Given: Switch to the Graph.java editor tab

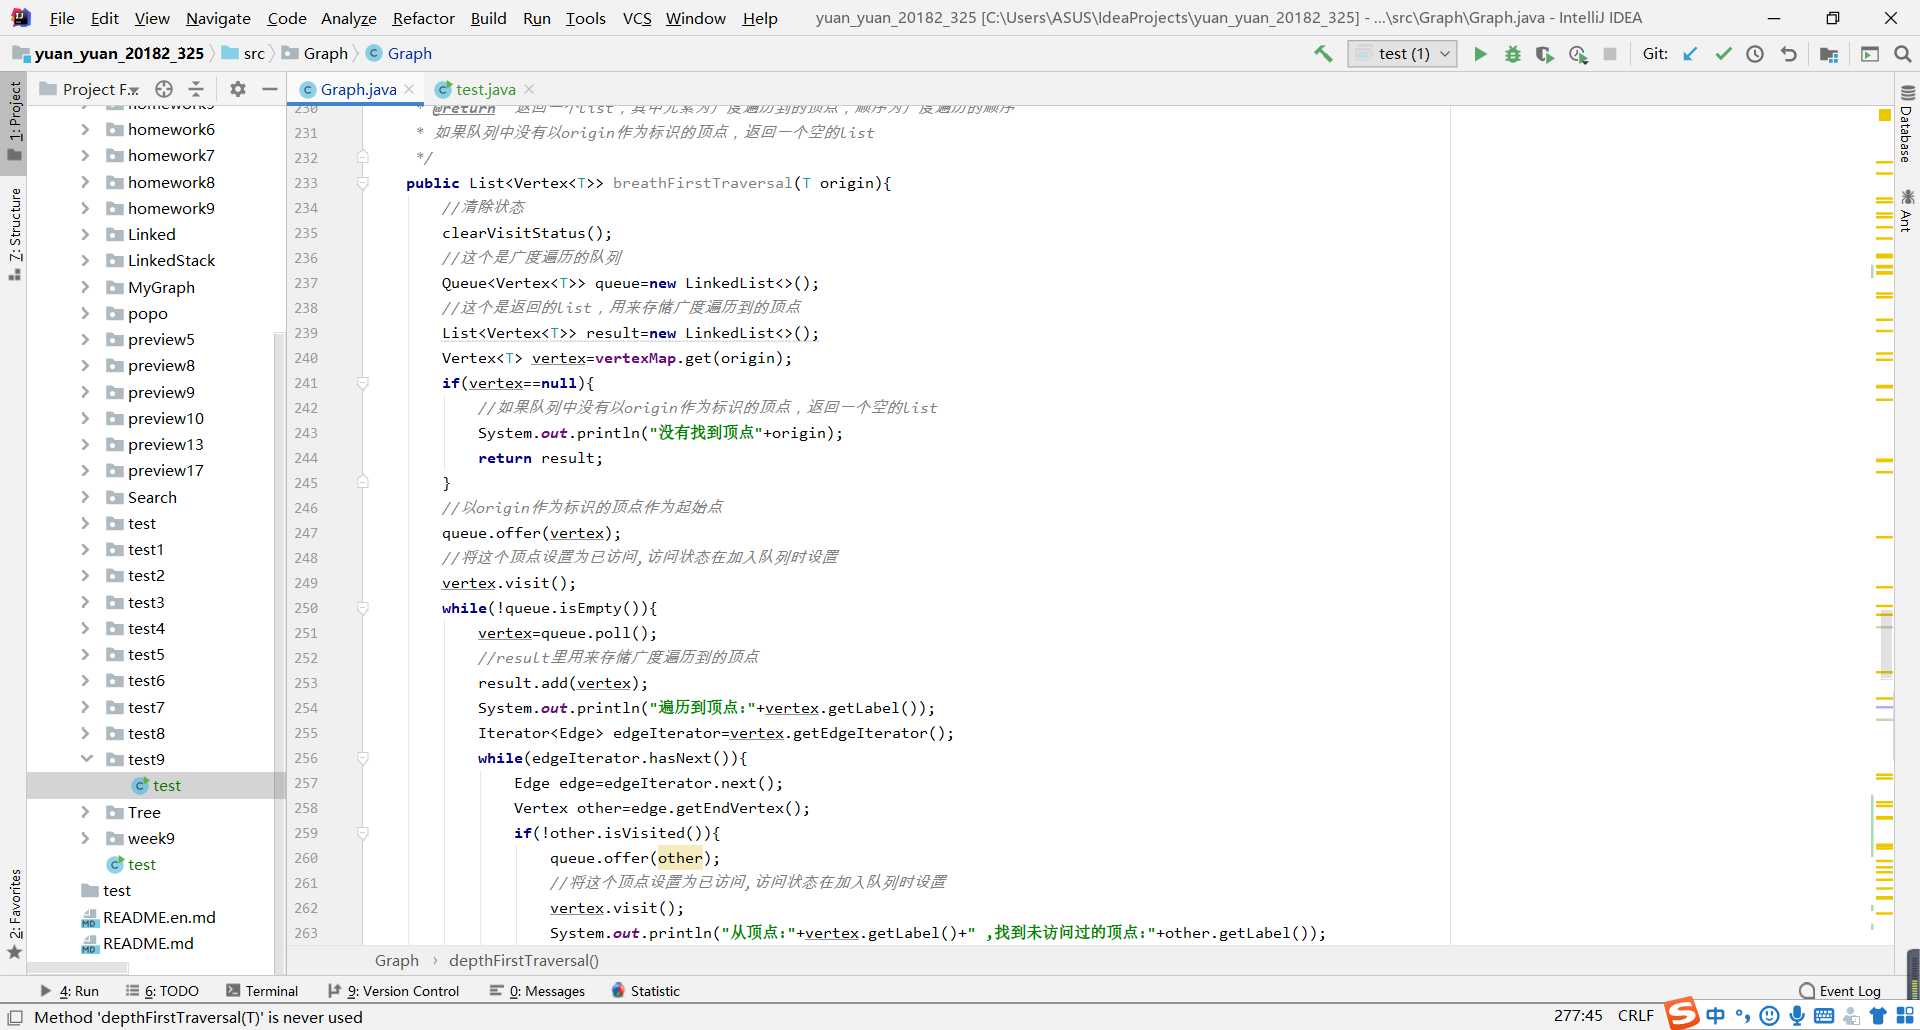Looking at the screenshot, I should (358, 89).
